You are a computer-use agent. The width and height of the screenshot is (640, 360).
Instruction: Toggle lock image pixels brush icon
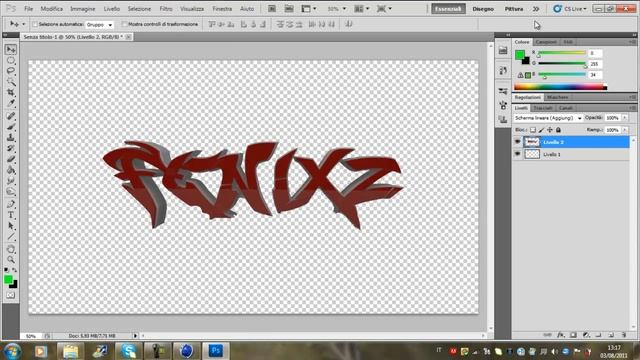(x=541, y=130)
